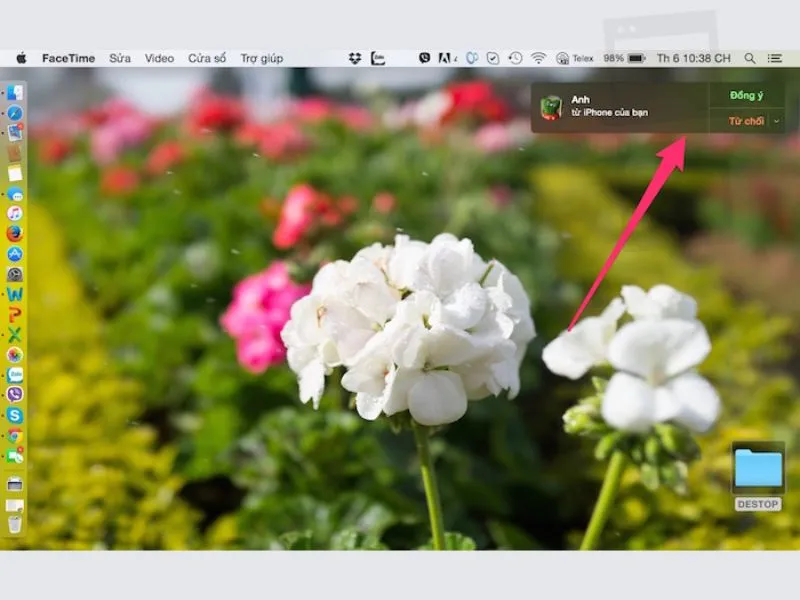Viewport: 800px width, 600px height.
Task: Select the DESTOP folder on desktop
Action: tap(758, 476)
